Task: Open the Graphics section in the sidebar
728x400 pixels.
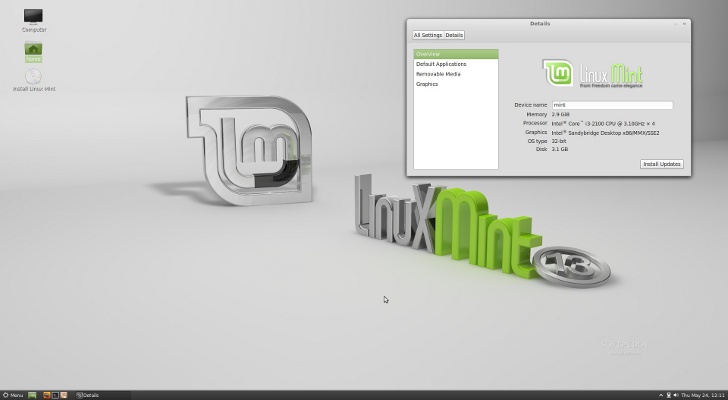Action: click(x=456, y=84)
